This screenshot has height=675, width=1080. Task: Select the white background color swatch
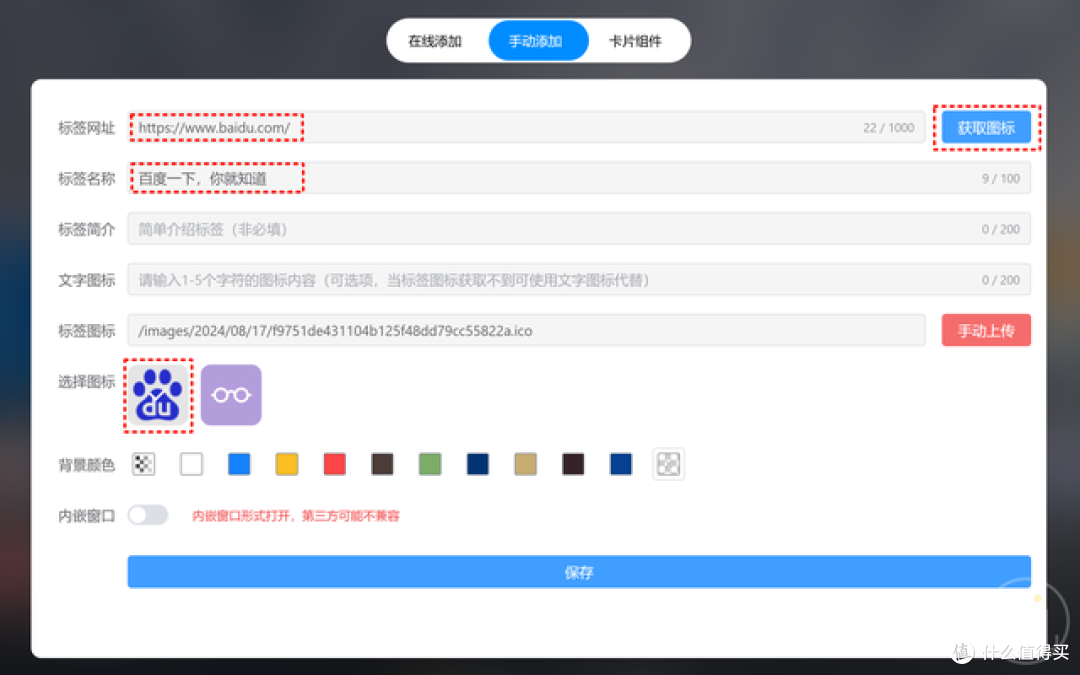191,464
